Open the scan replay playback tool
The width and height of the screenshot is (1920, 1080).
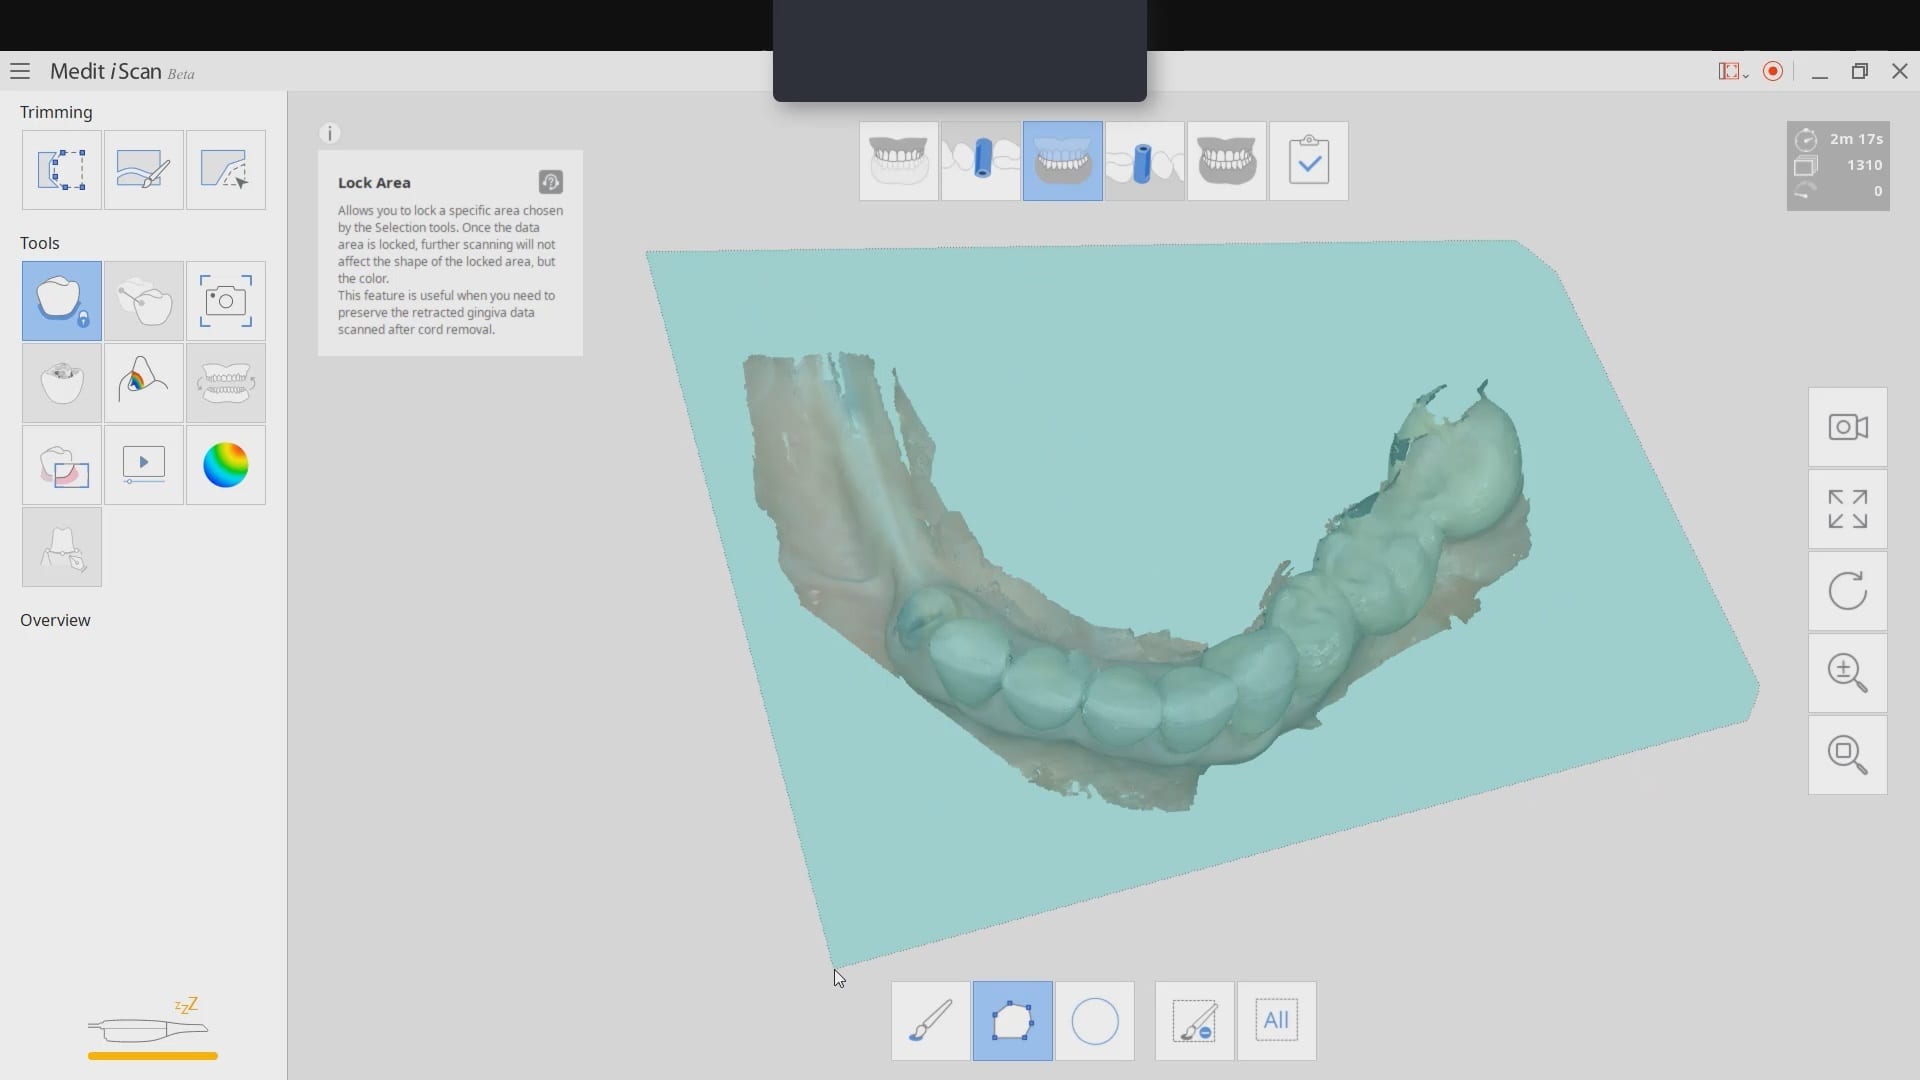pos(144,465)
